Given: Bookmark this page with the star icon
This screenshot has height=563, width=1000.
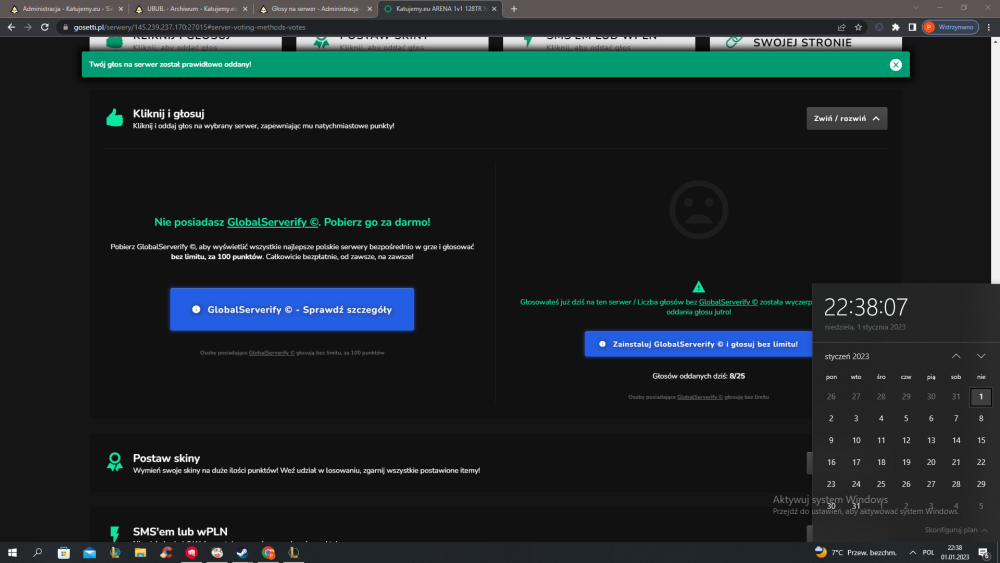Looking at the screenshot, I should 858,27.
